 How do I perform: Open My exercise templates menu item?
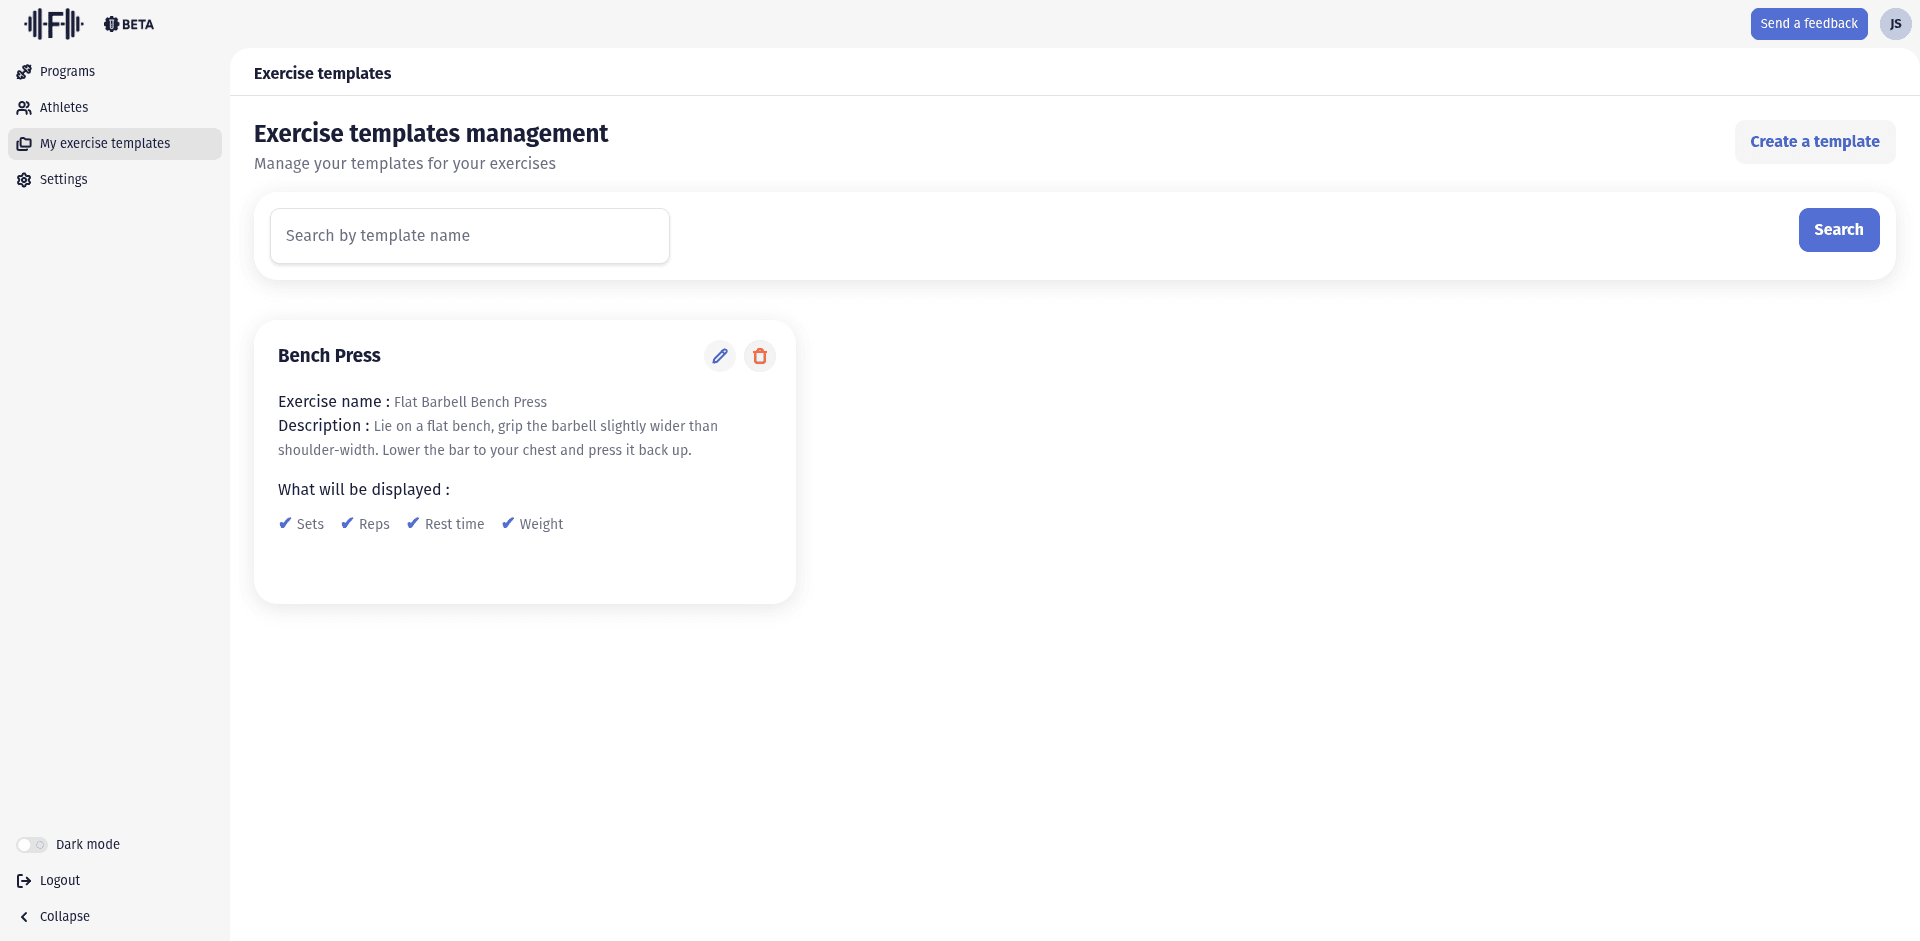[105, 144]
